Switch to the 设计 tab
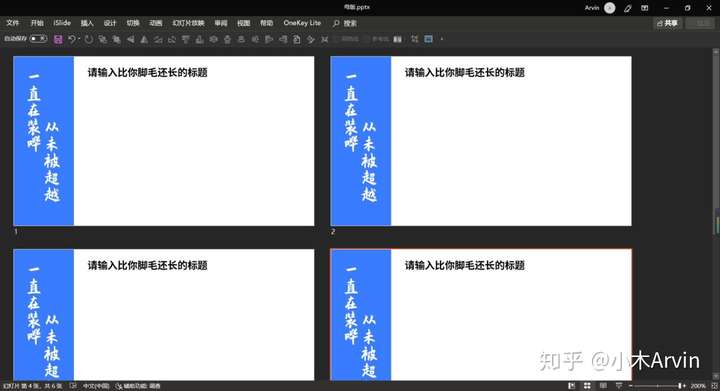The image size is (720, 391). click(110, 23)
